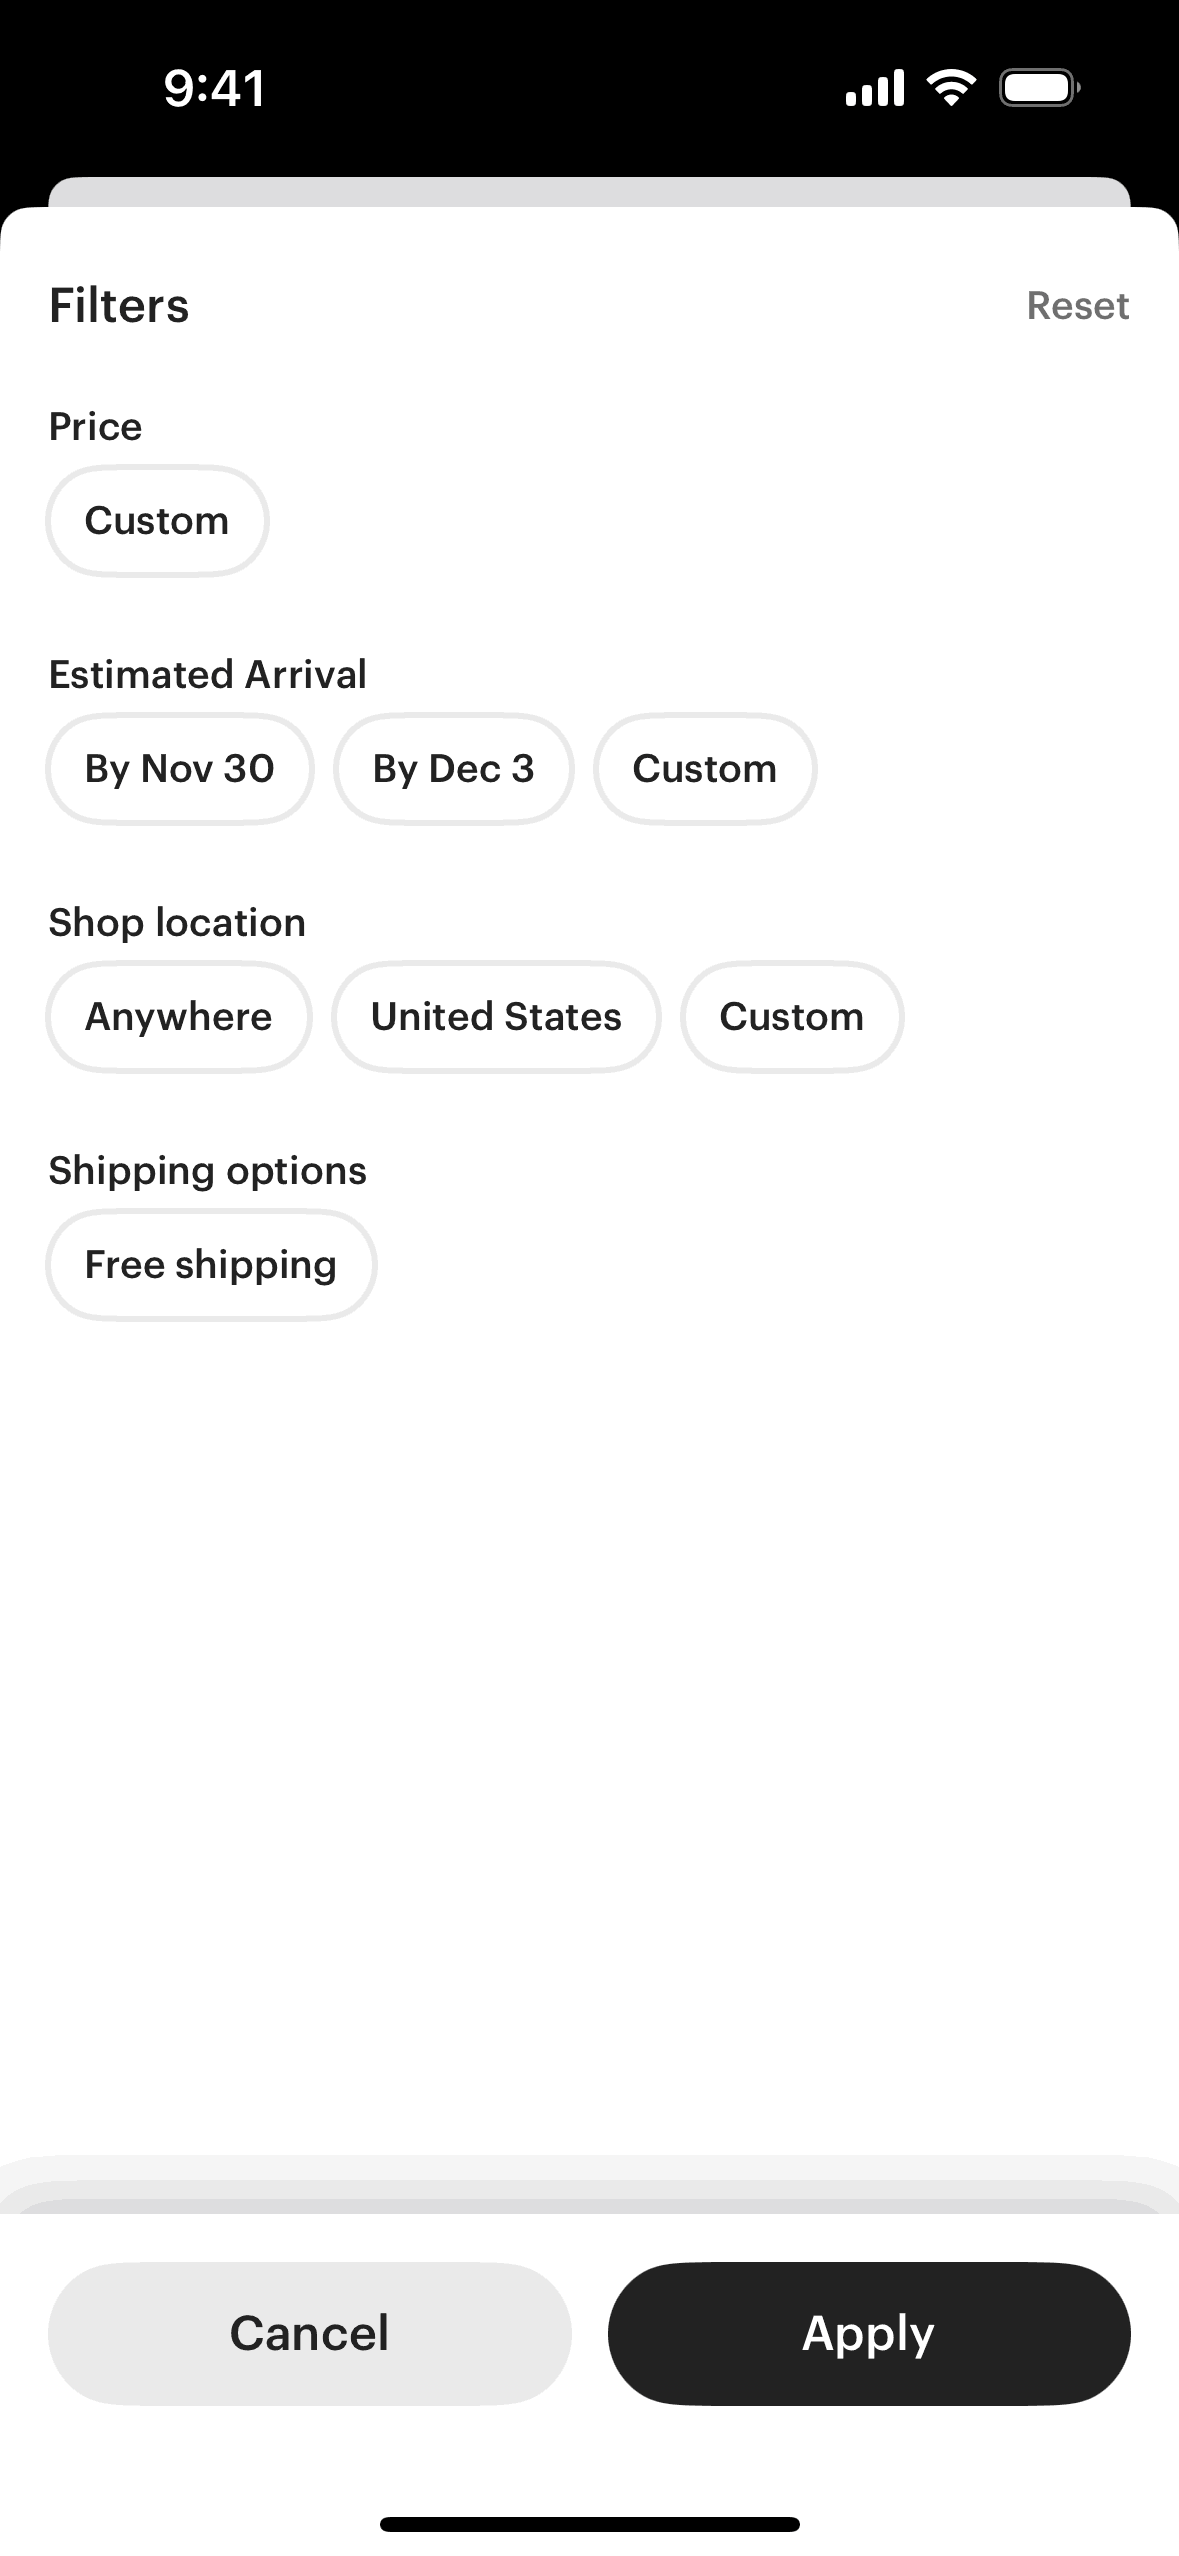Tap the Estimated Arrival section heading
This screenshot has height=2556, width=1179.
208,675
